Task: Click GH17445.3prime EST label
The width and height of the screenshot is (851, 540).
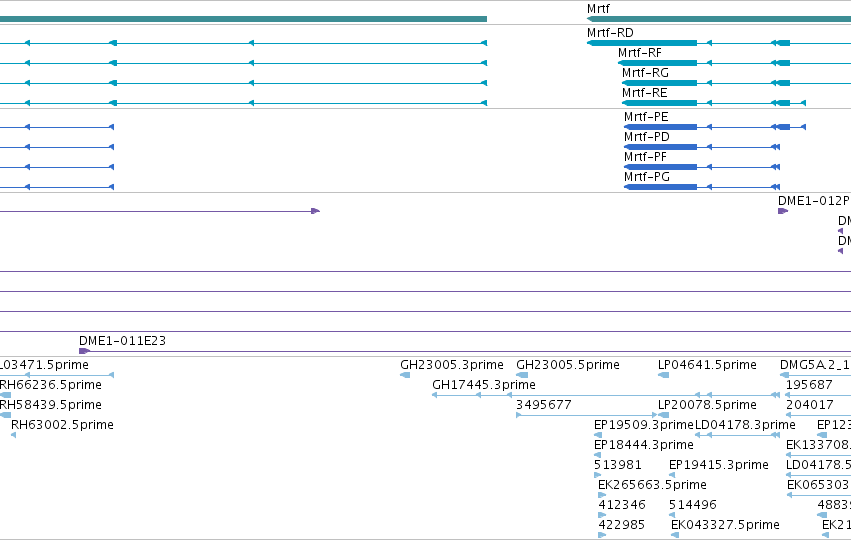Action: (x=484, y=385)
